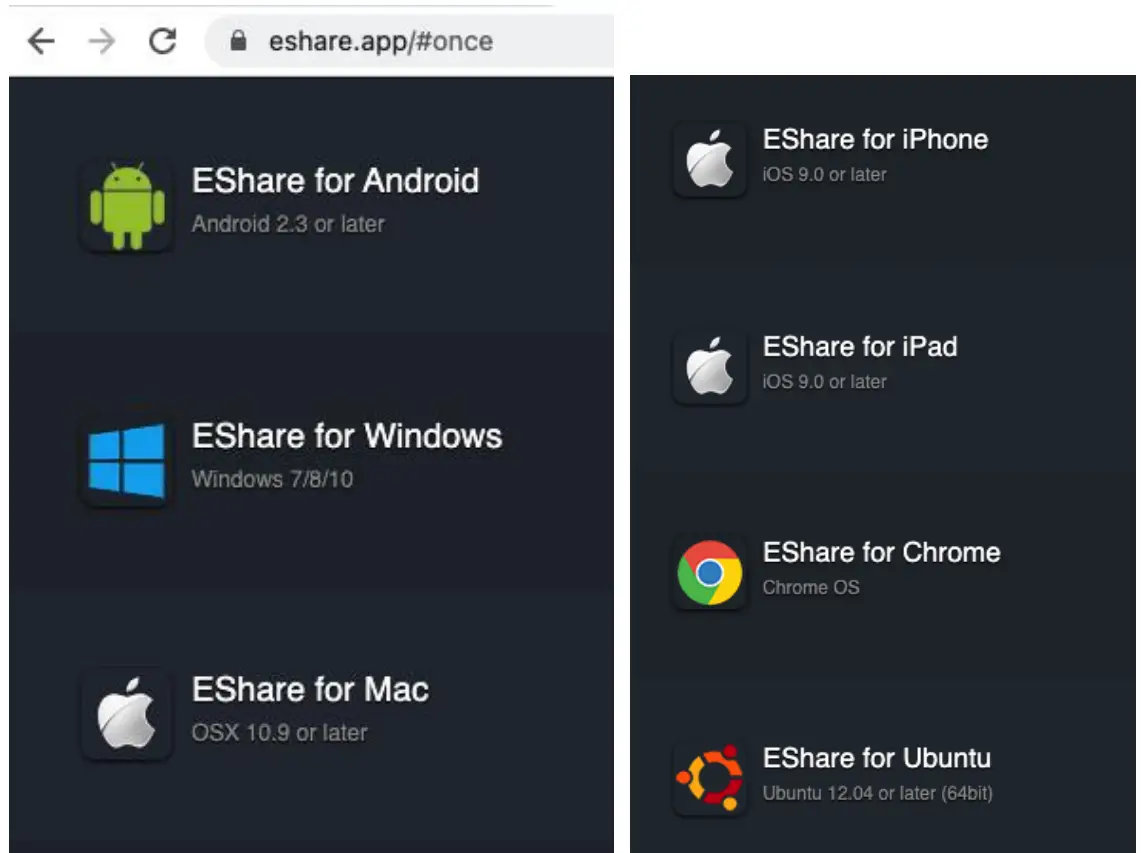Reload the page with the refresh icon
This screenshot has width=1144, height=853.
point(160,41)
